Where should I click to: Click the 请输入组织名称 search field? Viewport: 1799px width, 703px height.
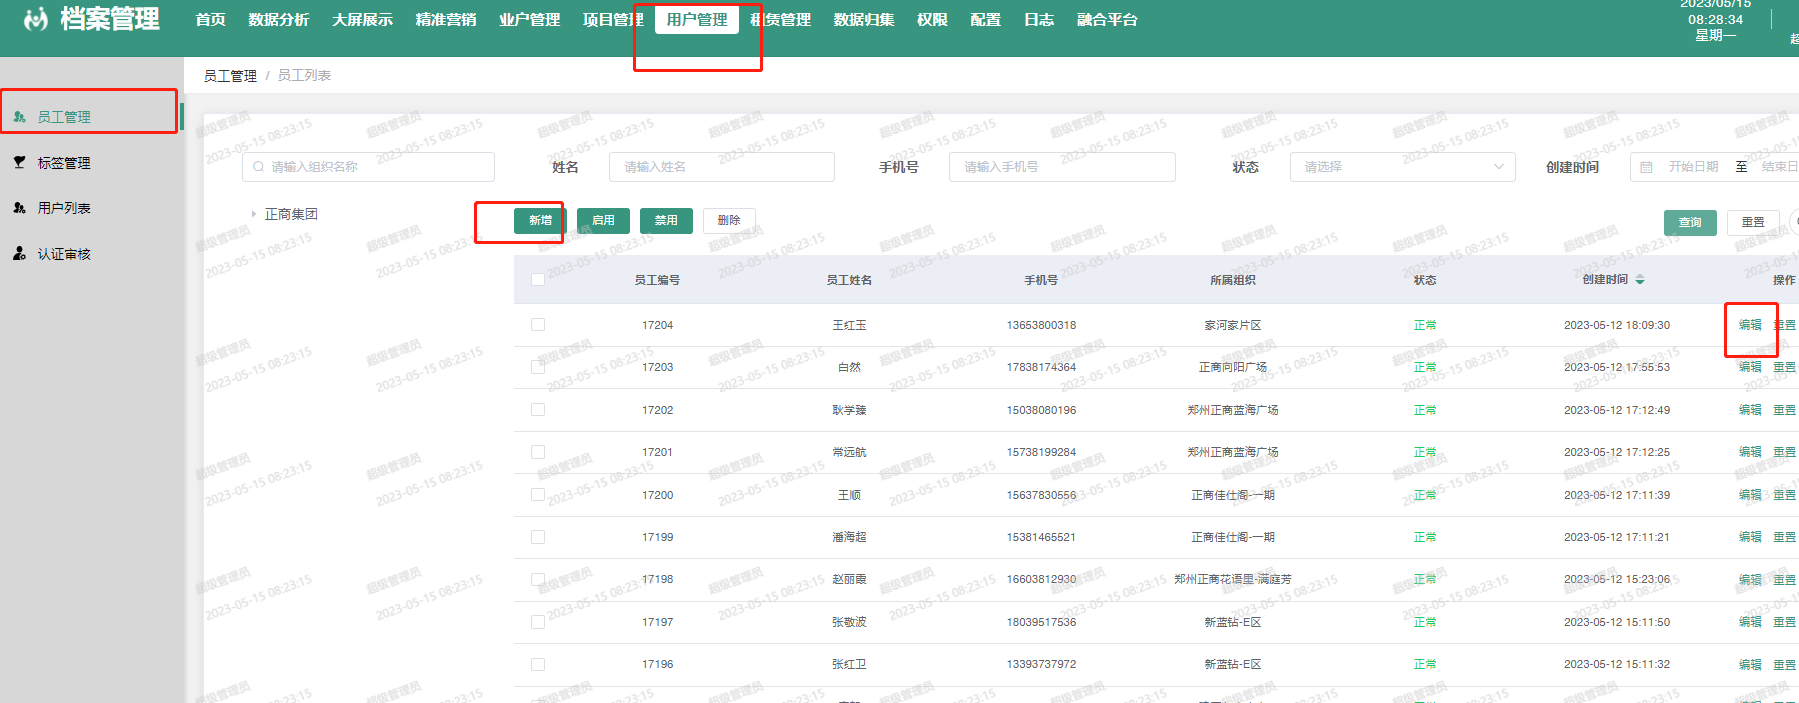pos(368,167)
